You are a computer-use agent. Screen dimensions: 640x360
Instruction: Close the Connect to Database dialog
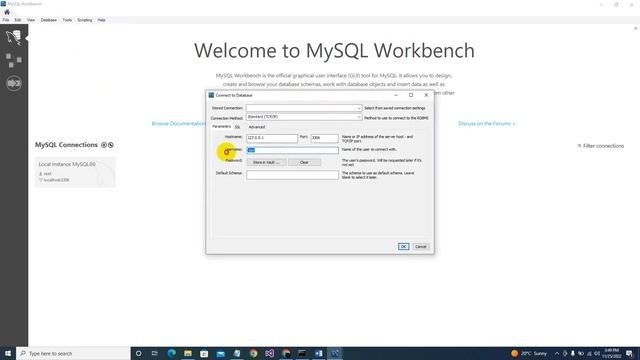click(426, 95)
